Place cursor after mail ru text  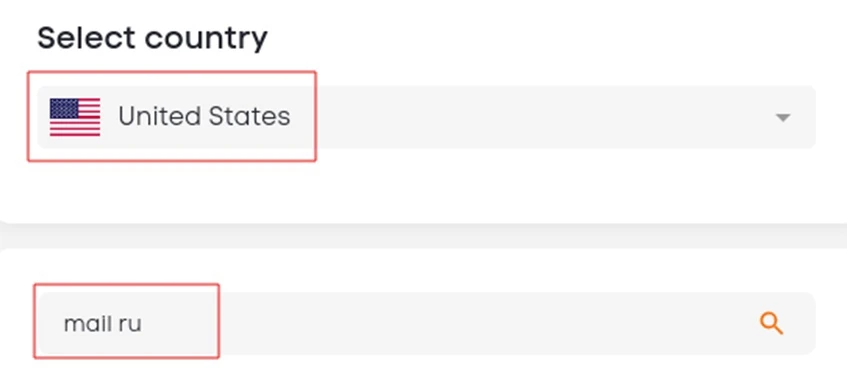tap(145, 324)
